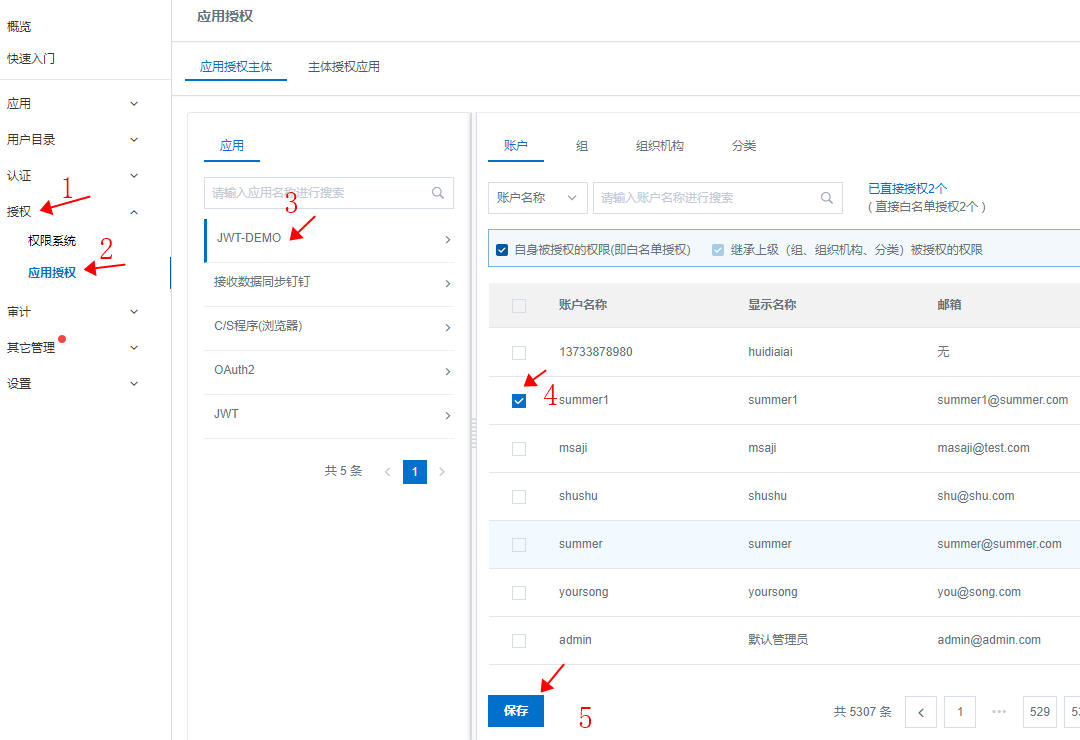Image resolution: width=1080 pixels, height=740 pixels.
Task: Click the application search magnifier icon
Action: tap(438, 193)
